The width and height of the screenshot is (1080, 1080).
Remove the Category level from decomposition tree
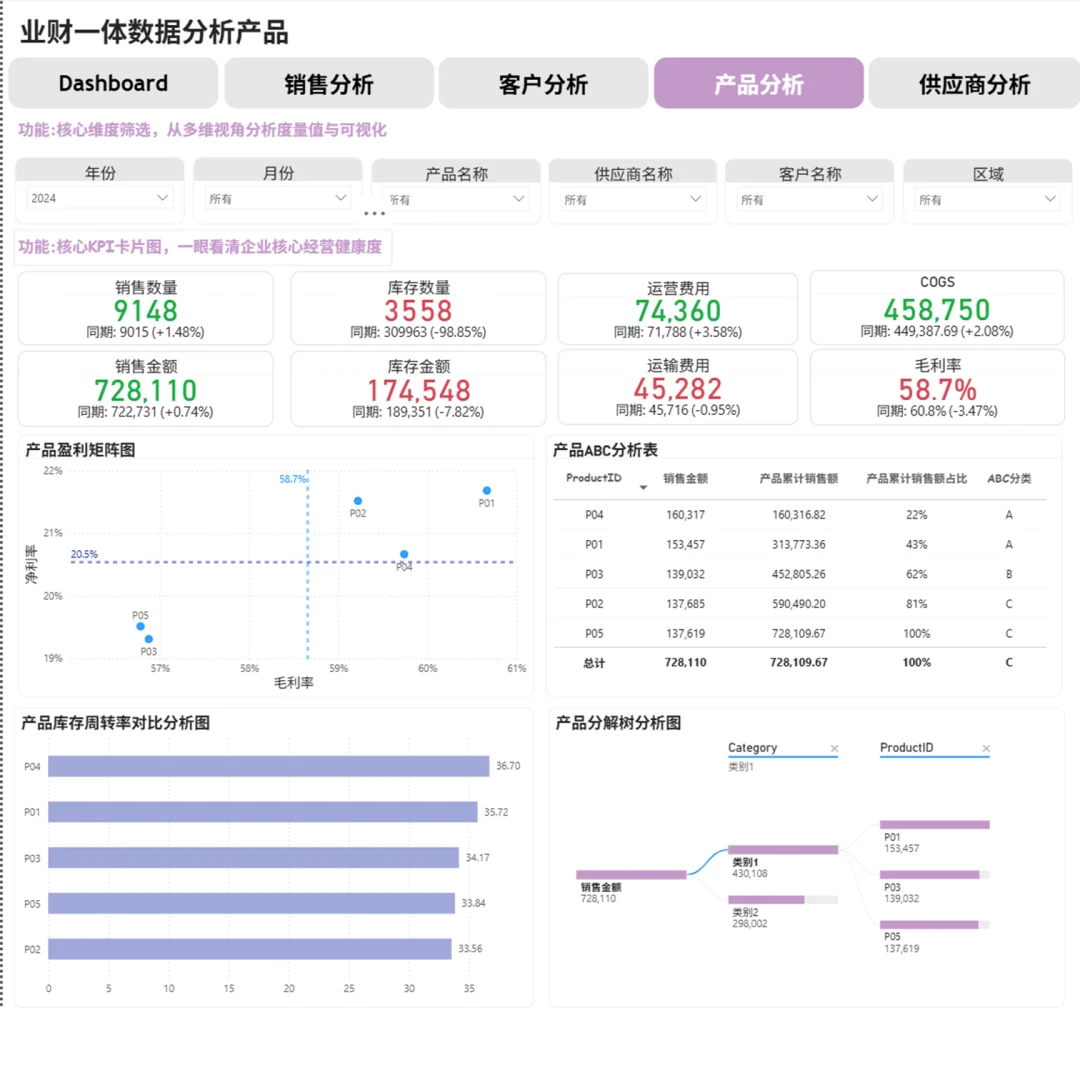(x=834, y=748)
